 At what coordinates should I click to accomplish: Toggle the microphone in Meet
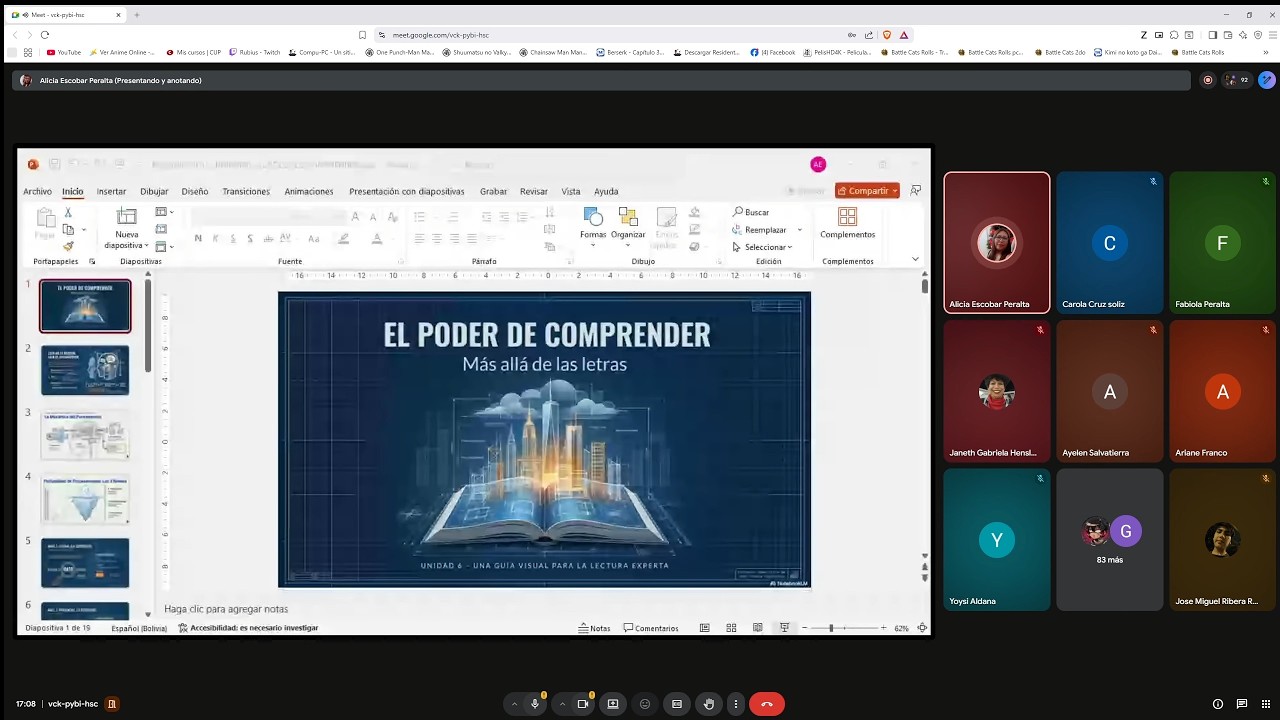(x=535, y=704)
